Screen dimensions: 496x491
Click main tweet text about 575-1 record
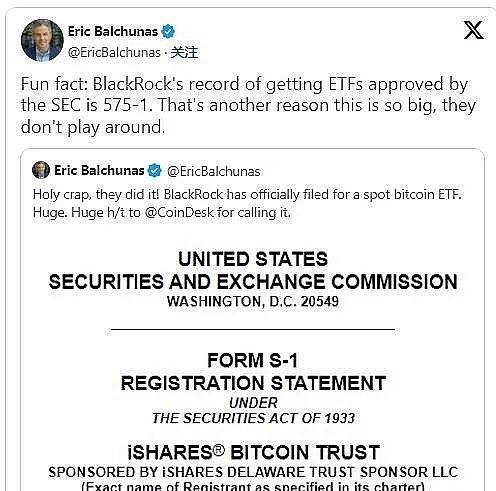click(248, 105)
